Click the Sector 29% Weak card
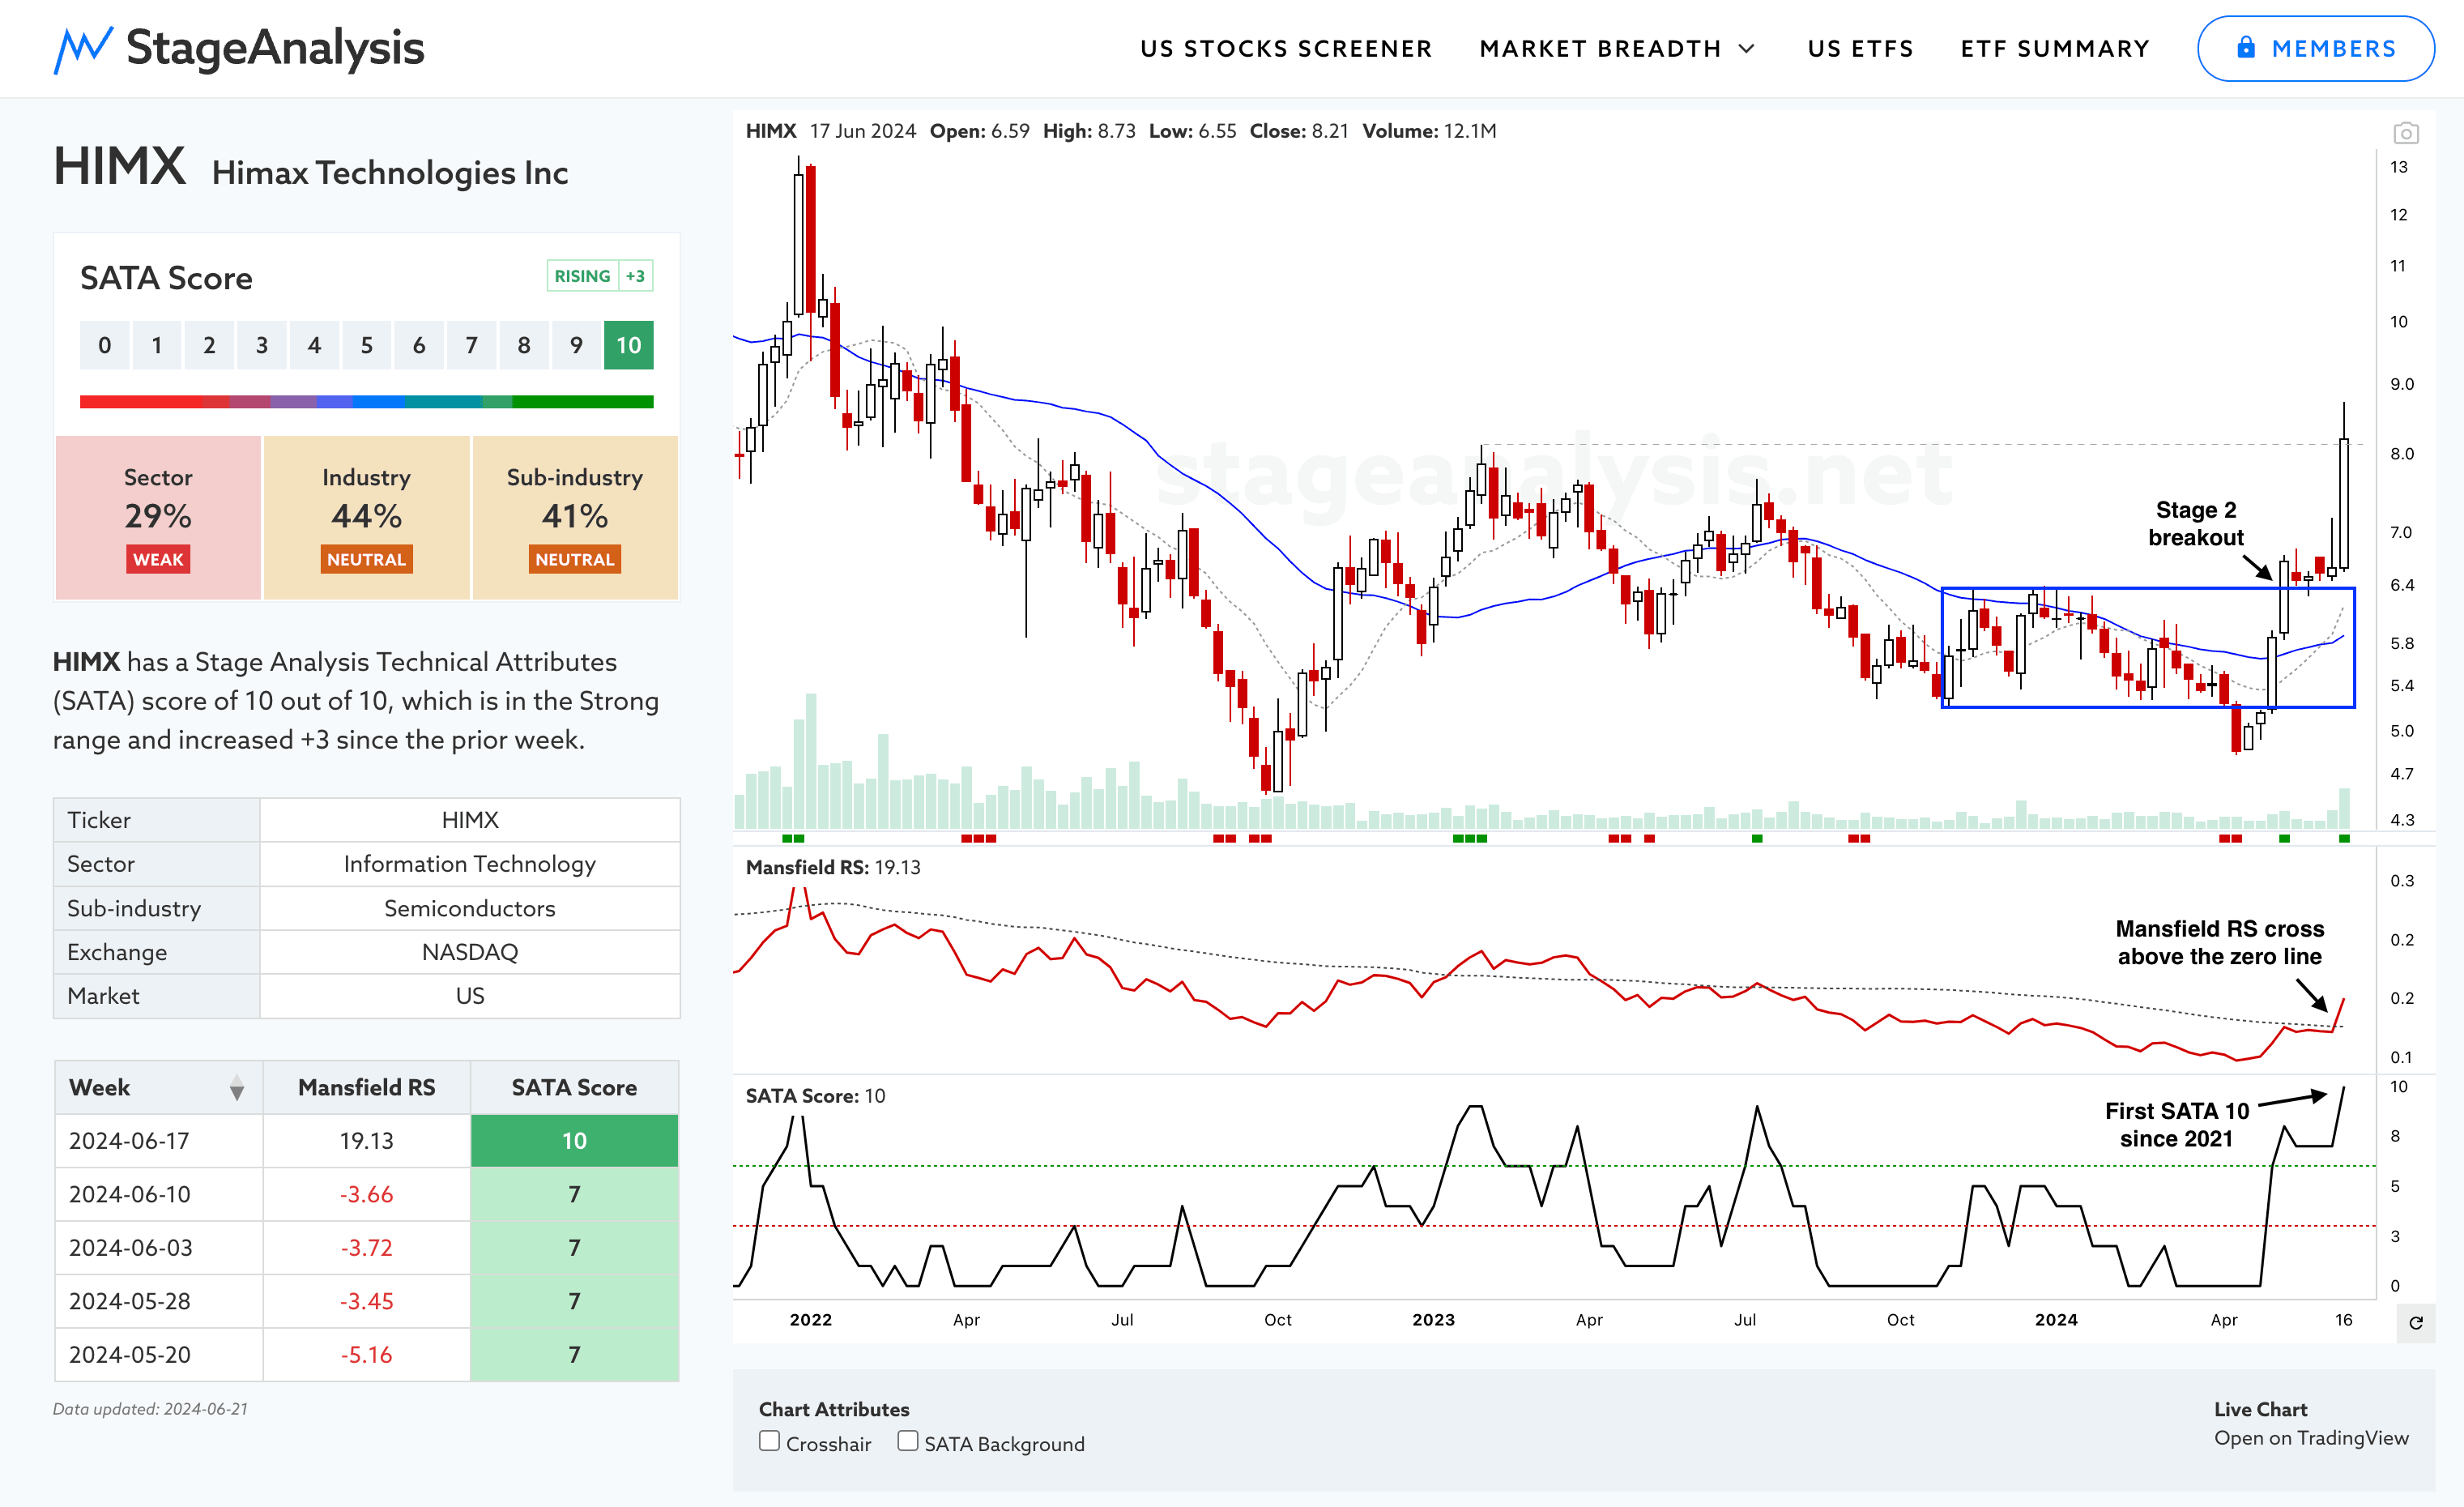Viewport: 2464px width, 1507px height. [158, 517]
